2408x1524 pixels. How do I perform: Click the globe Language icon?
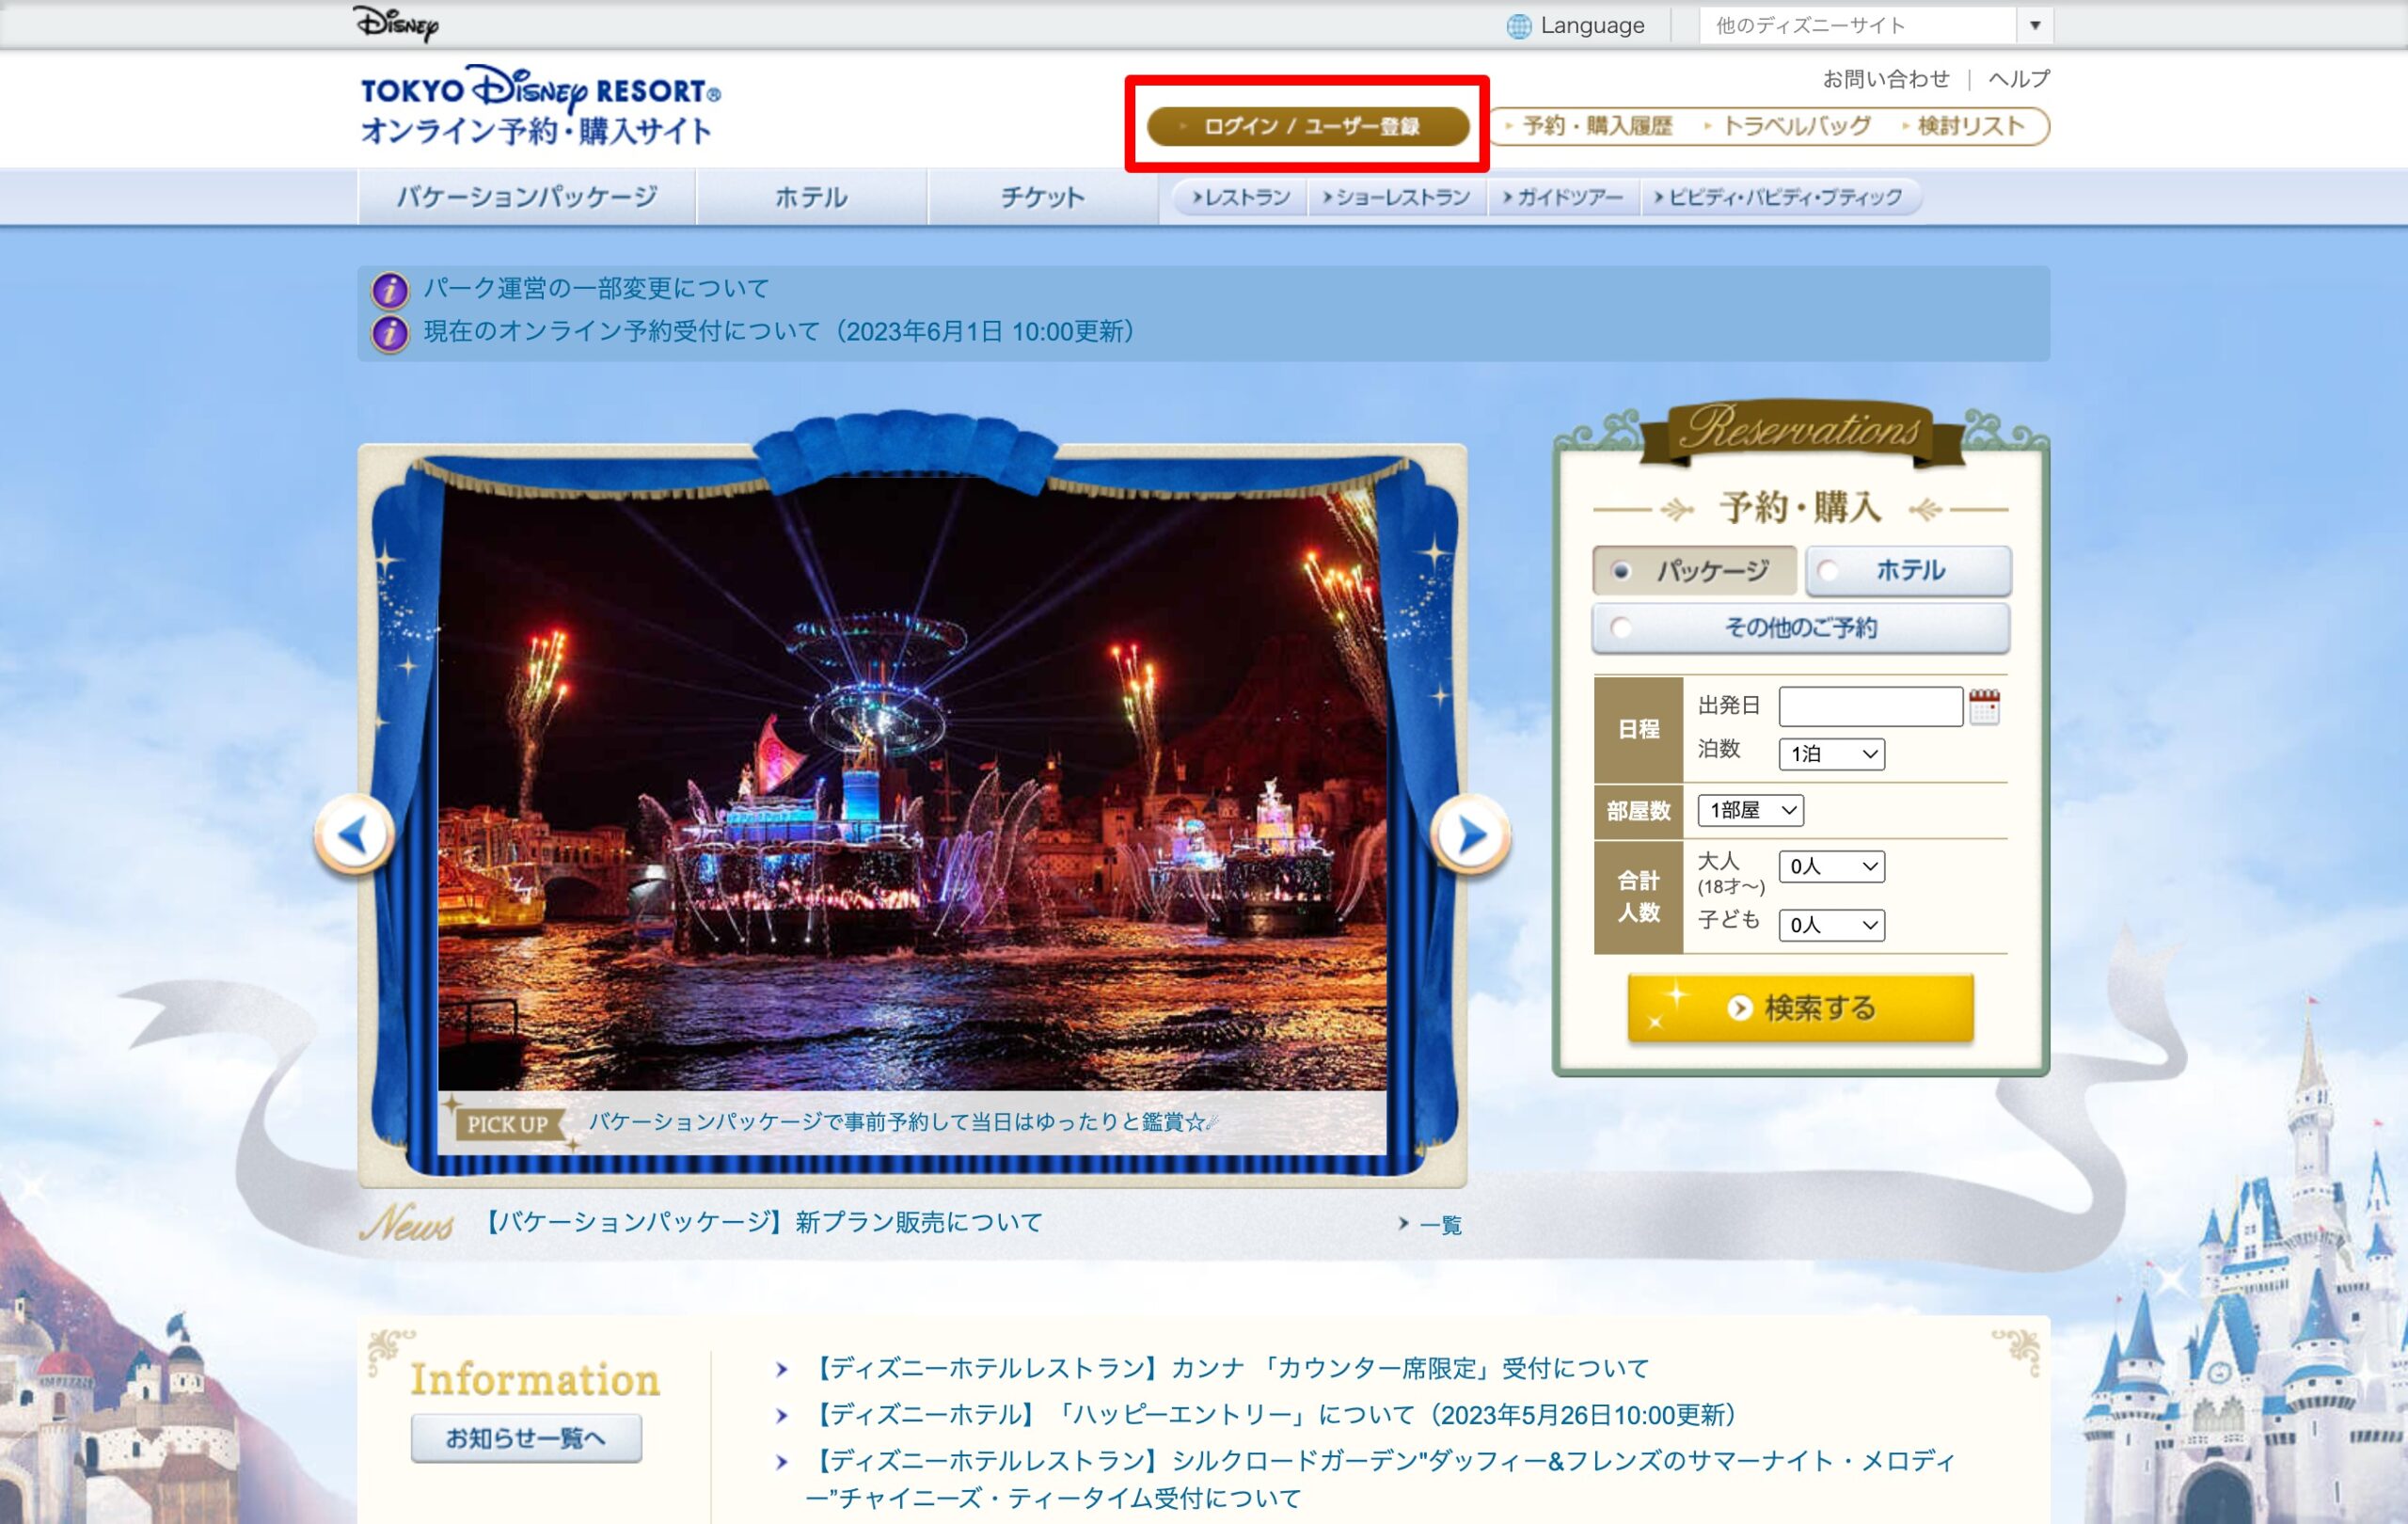(1518, 26)
